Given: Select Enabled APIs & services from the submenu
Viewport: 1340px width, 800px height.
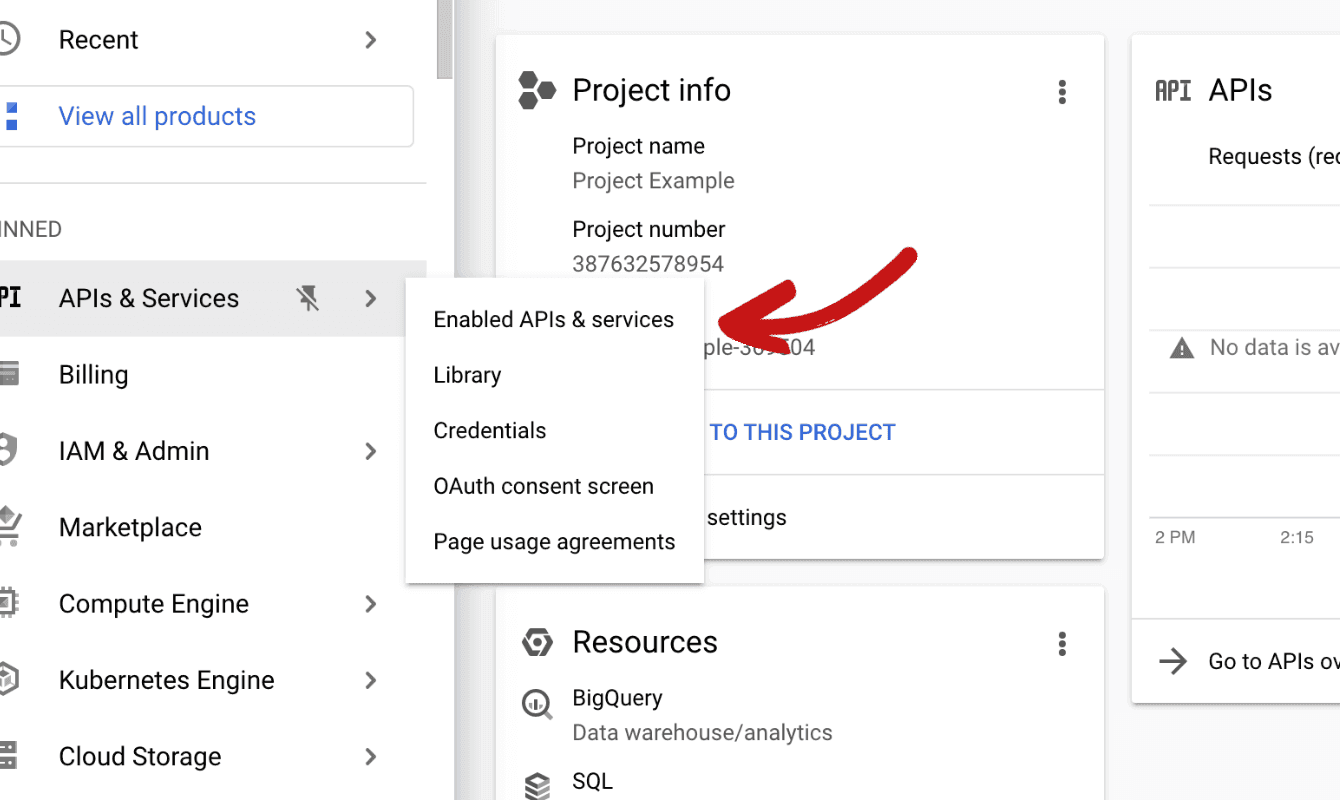Looking at the screenshot, I should pyautogui.click(x=554, y=320).
